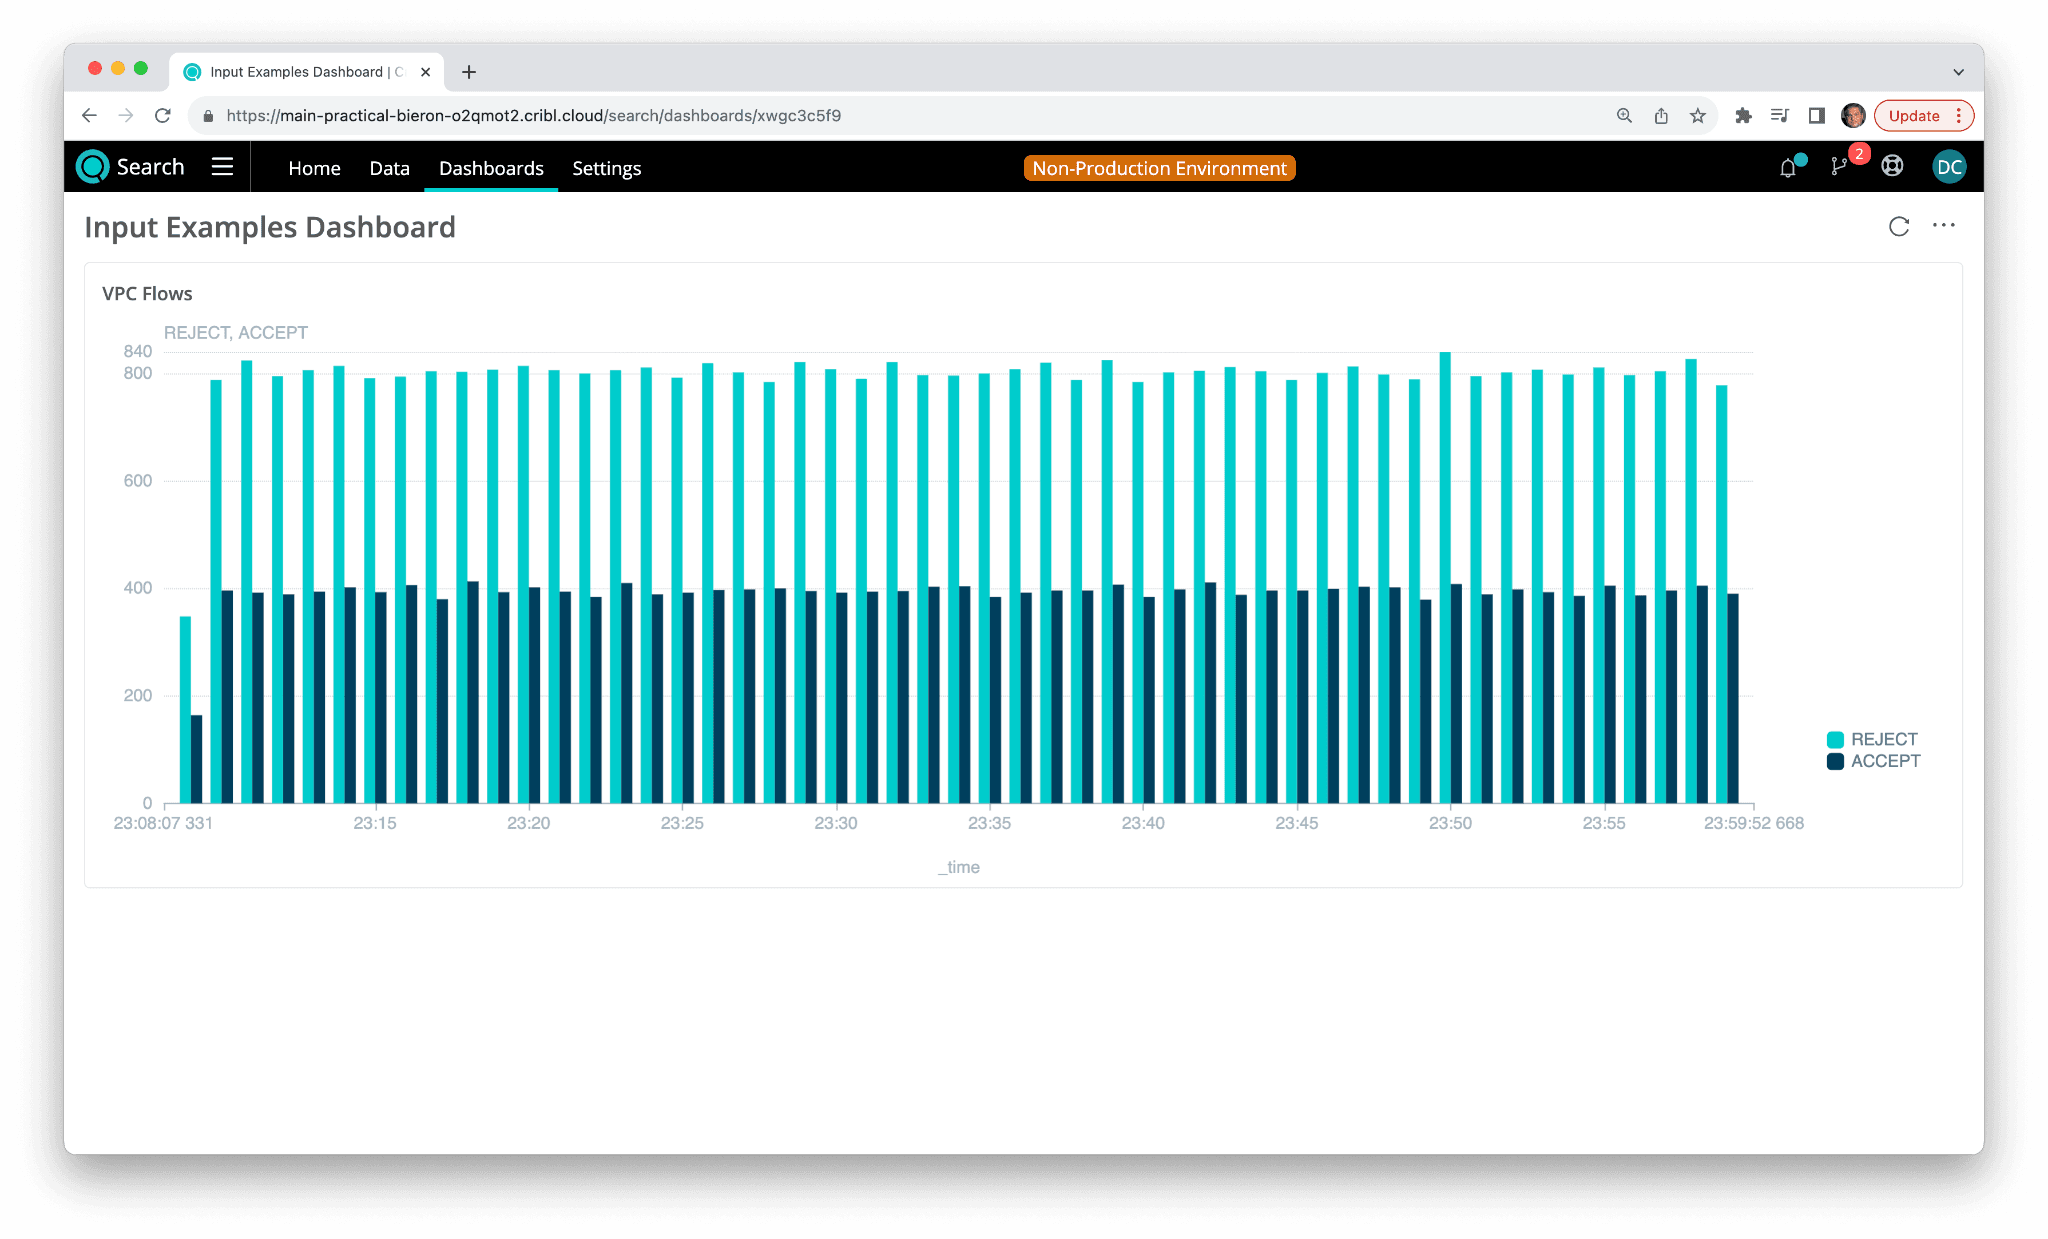Open the DC user avatar menu
The width and height of the screenshot is (2048, 1239).
pos(1948,167)
